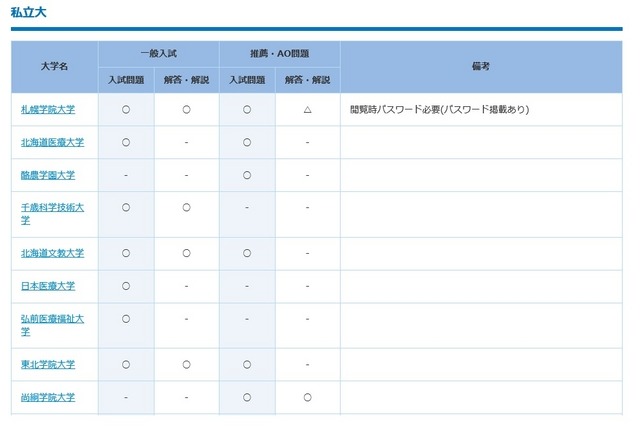Visit the 千歳科学技術大学 link
The image size is (640, 427).
pyautogui.click(x=52, y=214)
